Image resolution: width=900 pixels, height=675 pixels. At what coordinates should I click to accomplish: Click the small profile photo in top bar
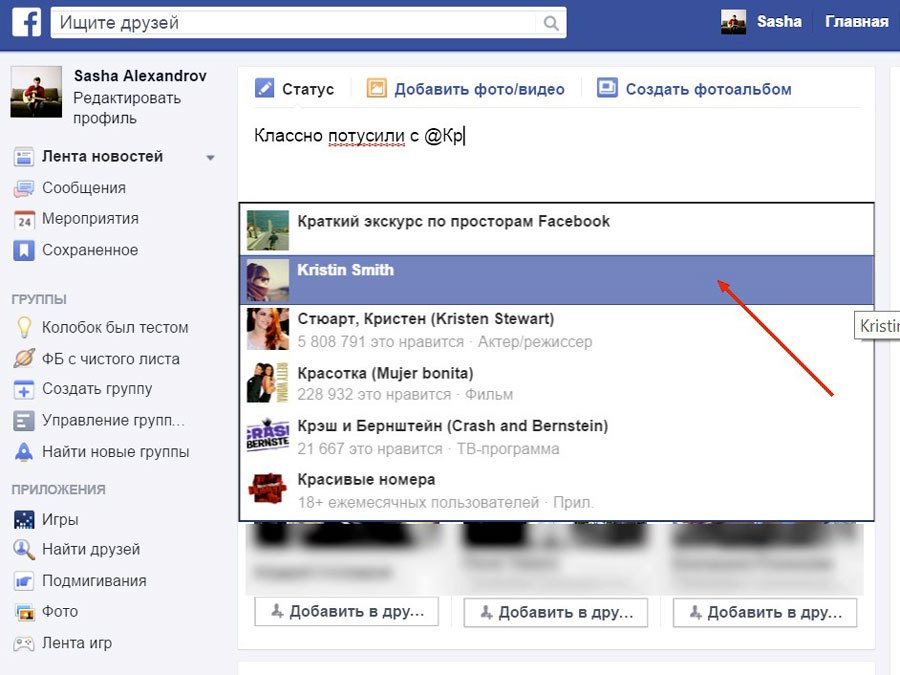click(734, 22)
